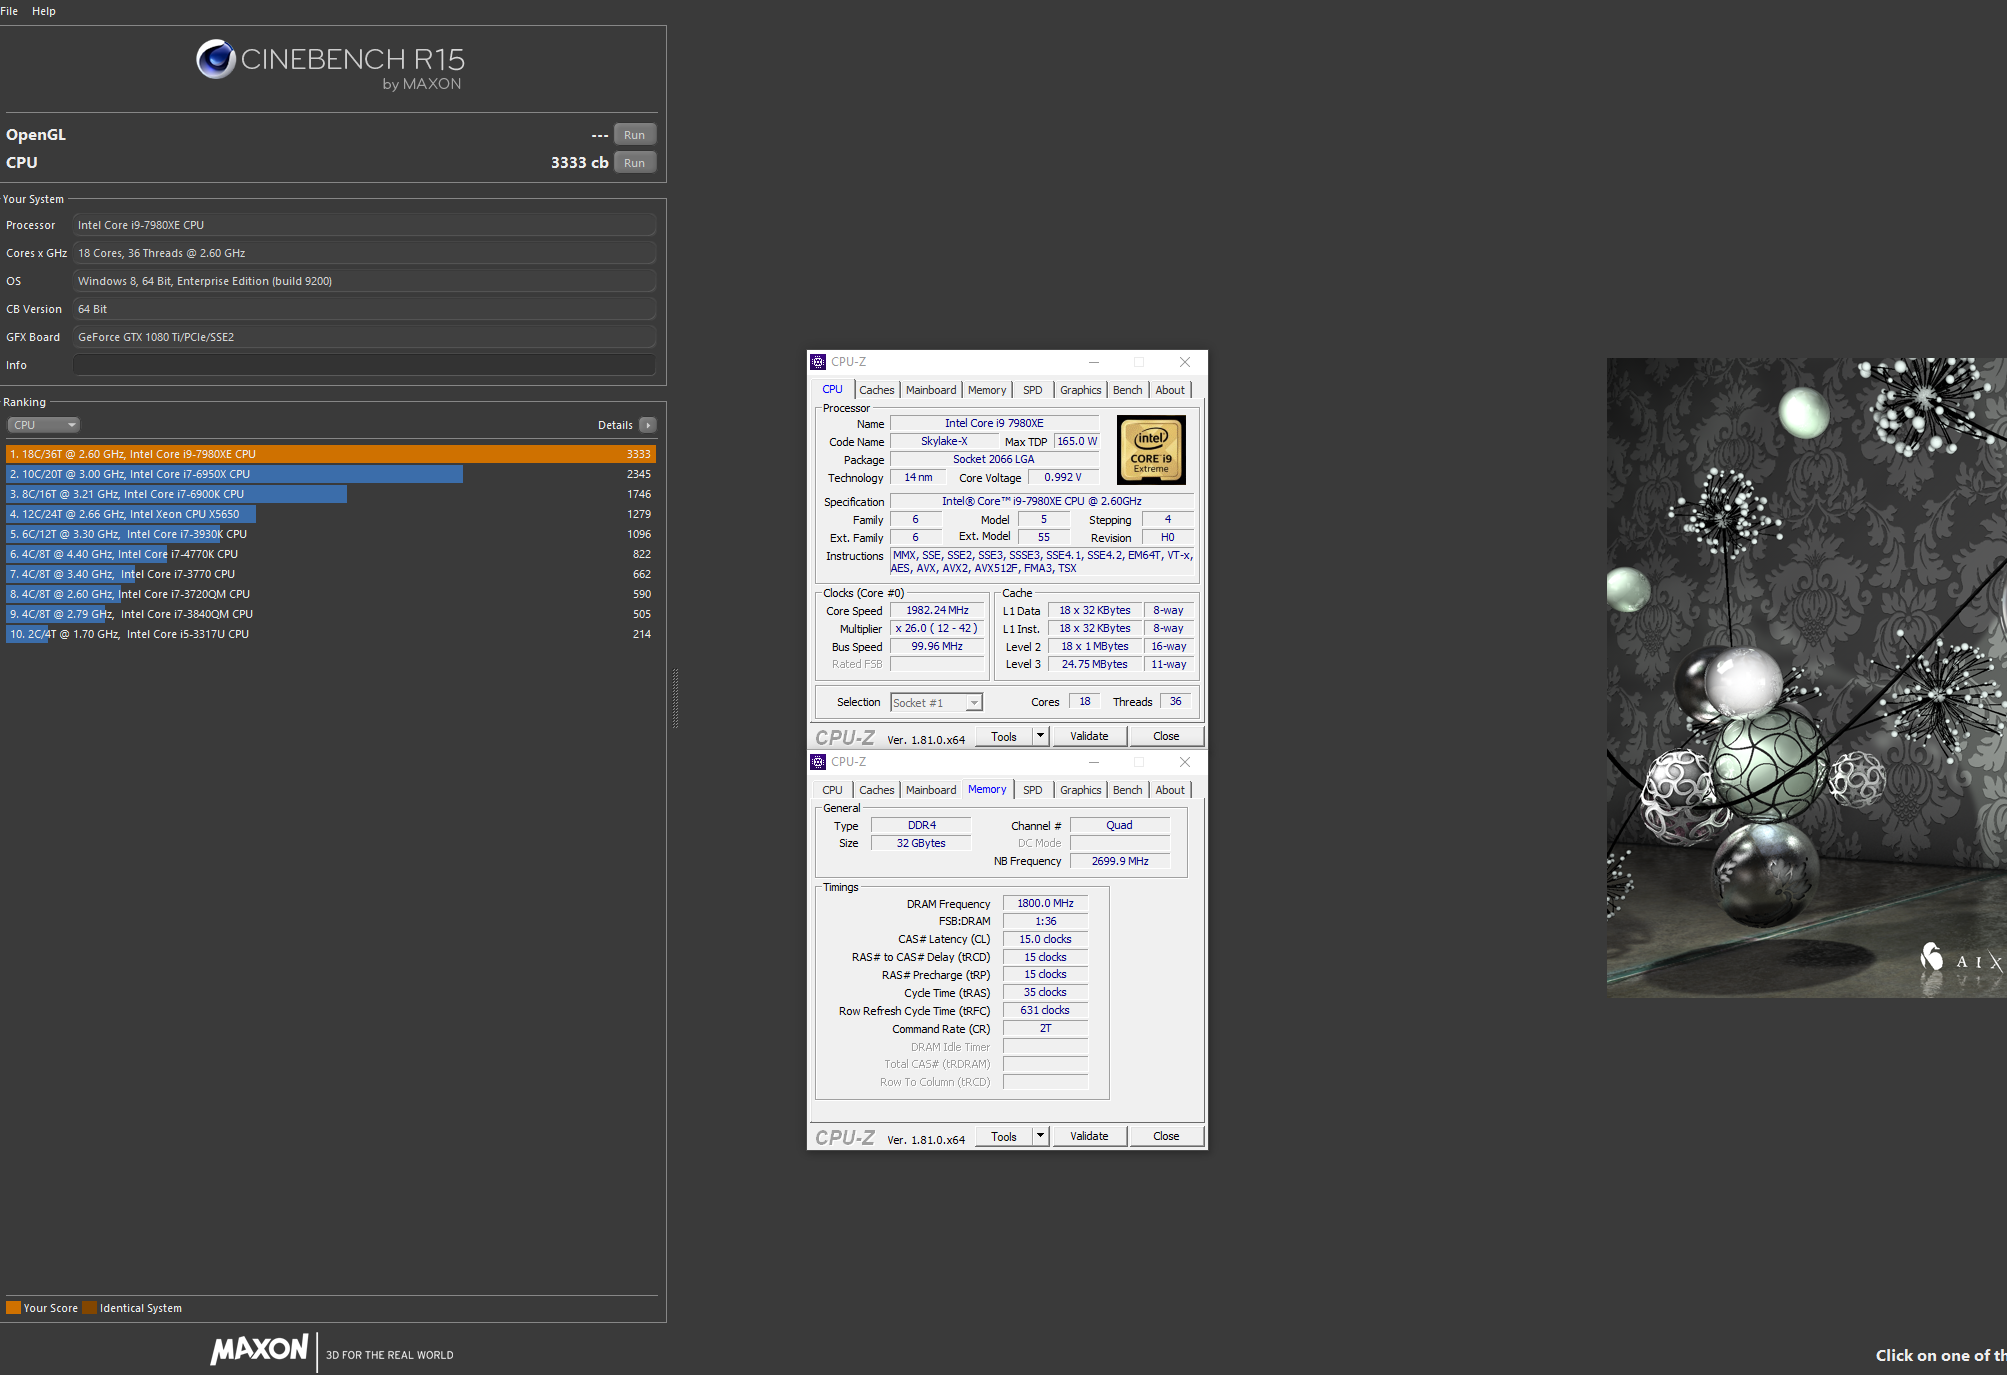Open Mainboard tab in upper CPU-Z
The width and height of the screenshot is (2007, 1375).
[x=931, y=390]
